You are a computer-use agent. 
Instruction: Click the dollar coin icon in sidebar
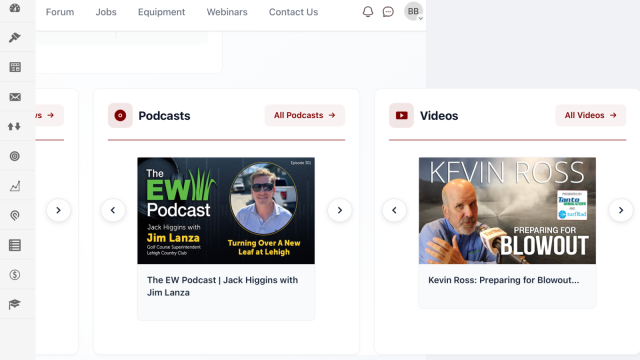(15, 275)
